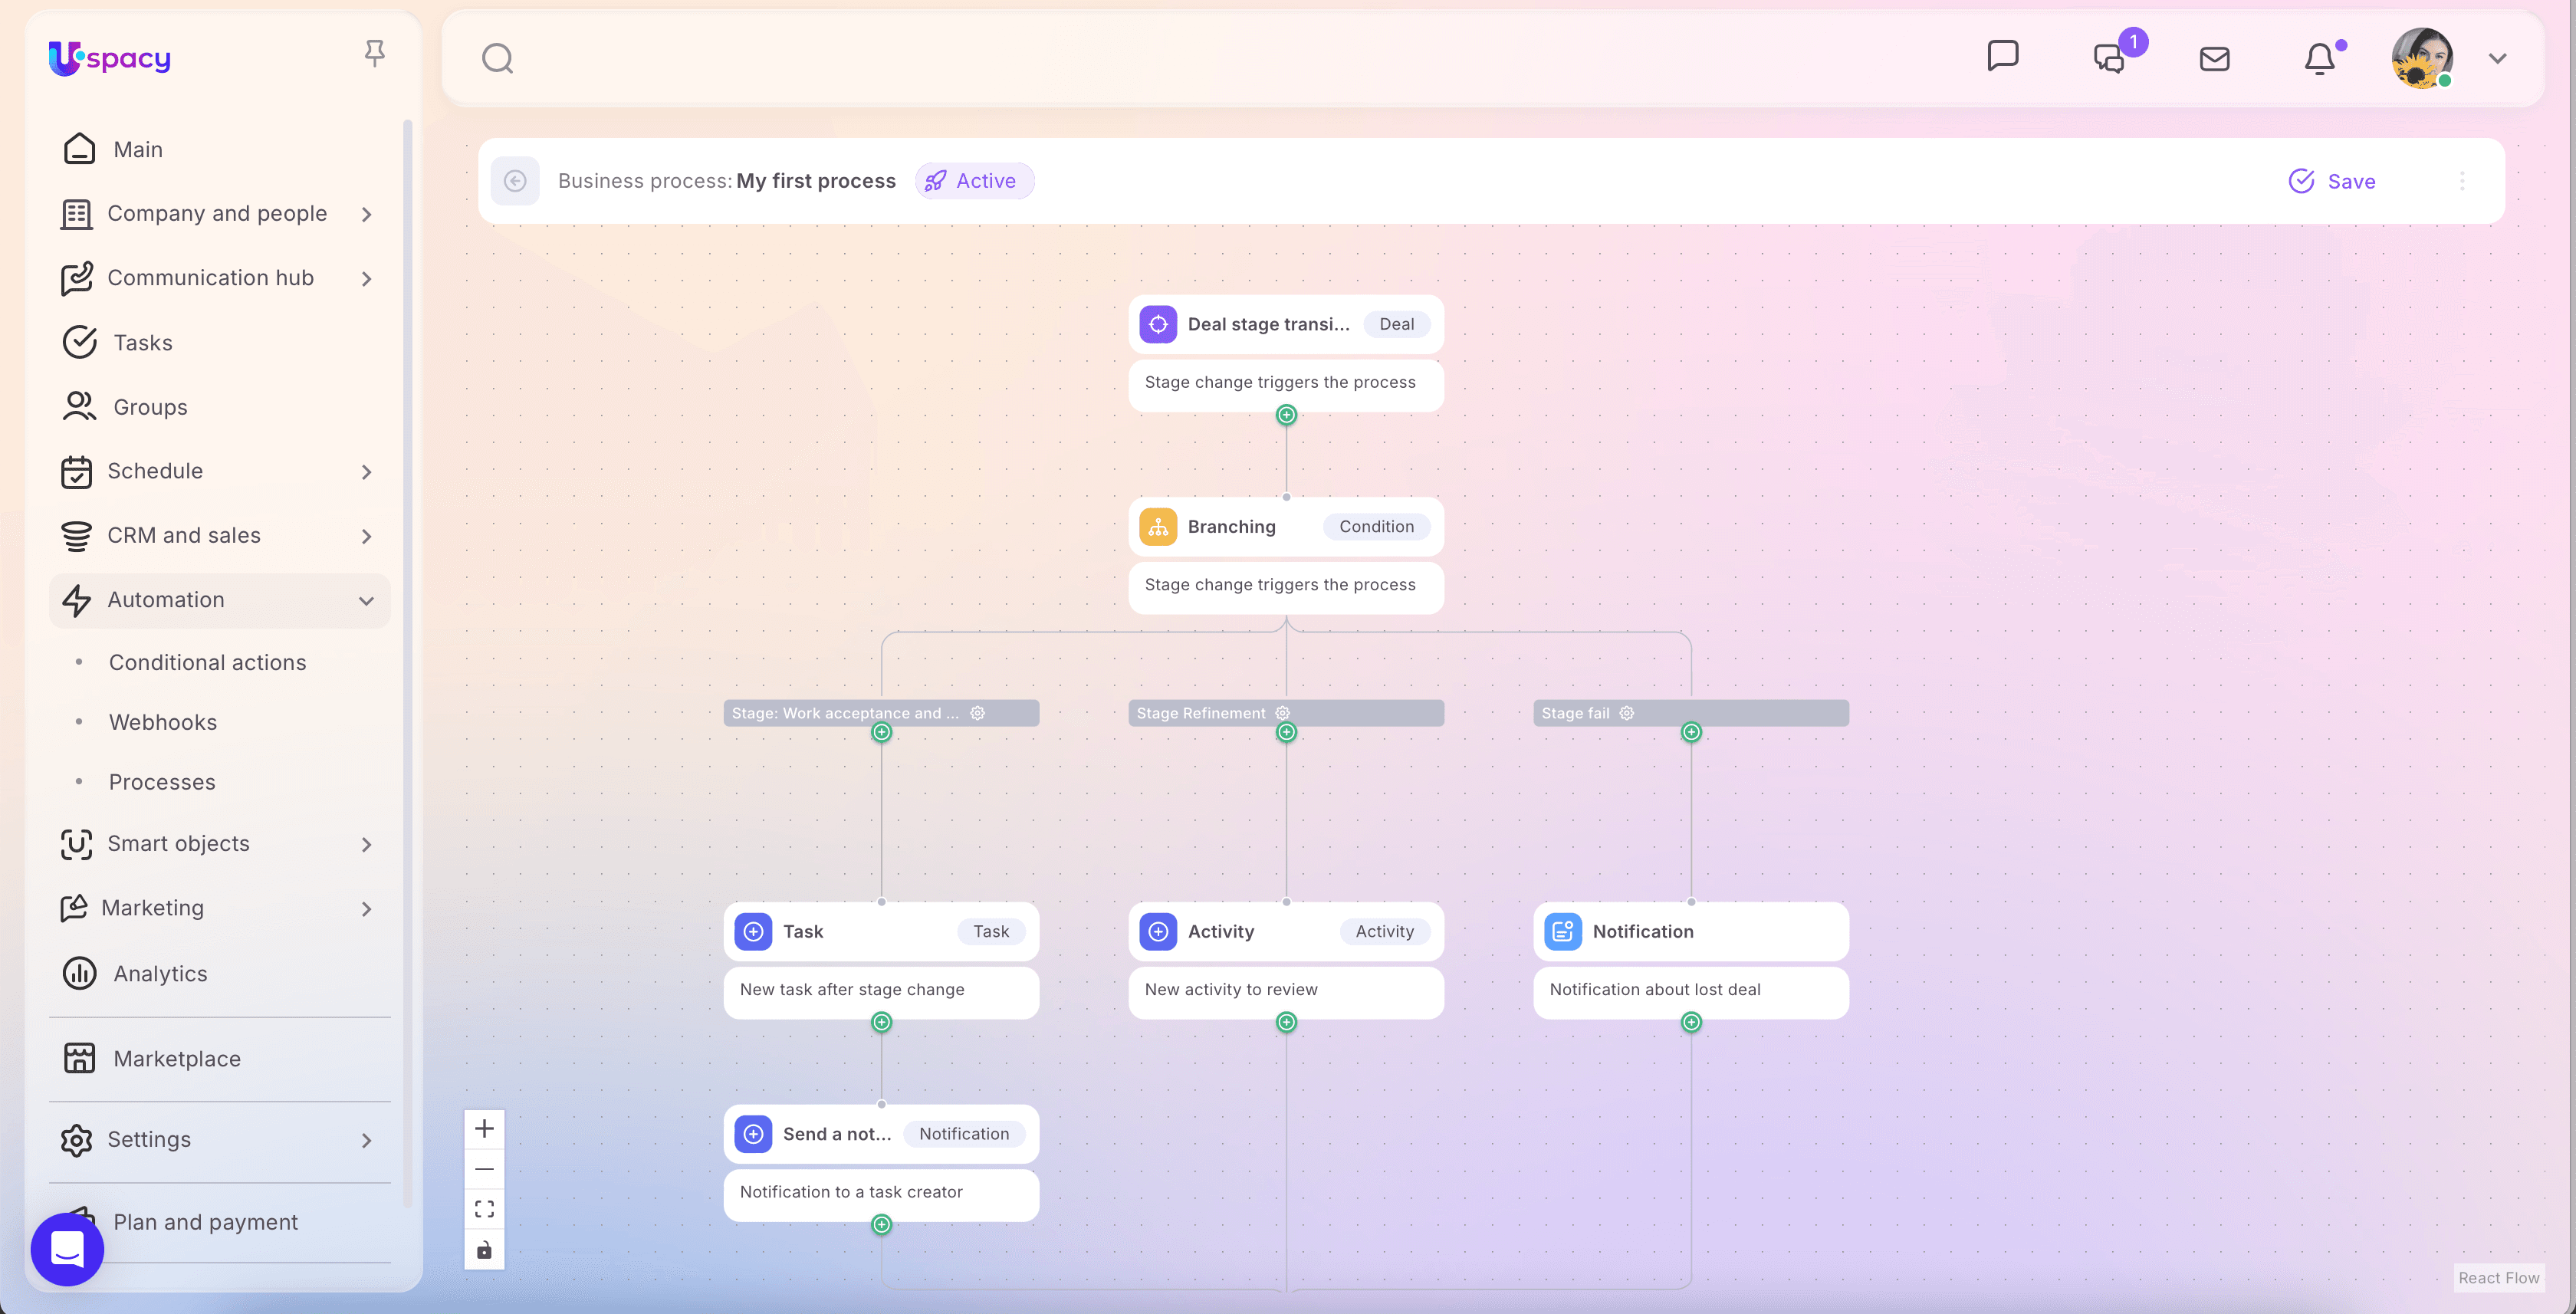Open settings gear on Stage fail branch

1627,713
